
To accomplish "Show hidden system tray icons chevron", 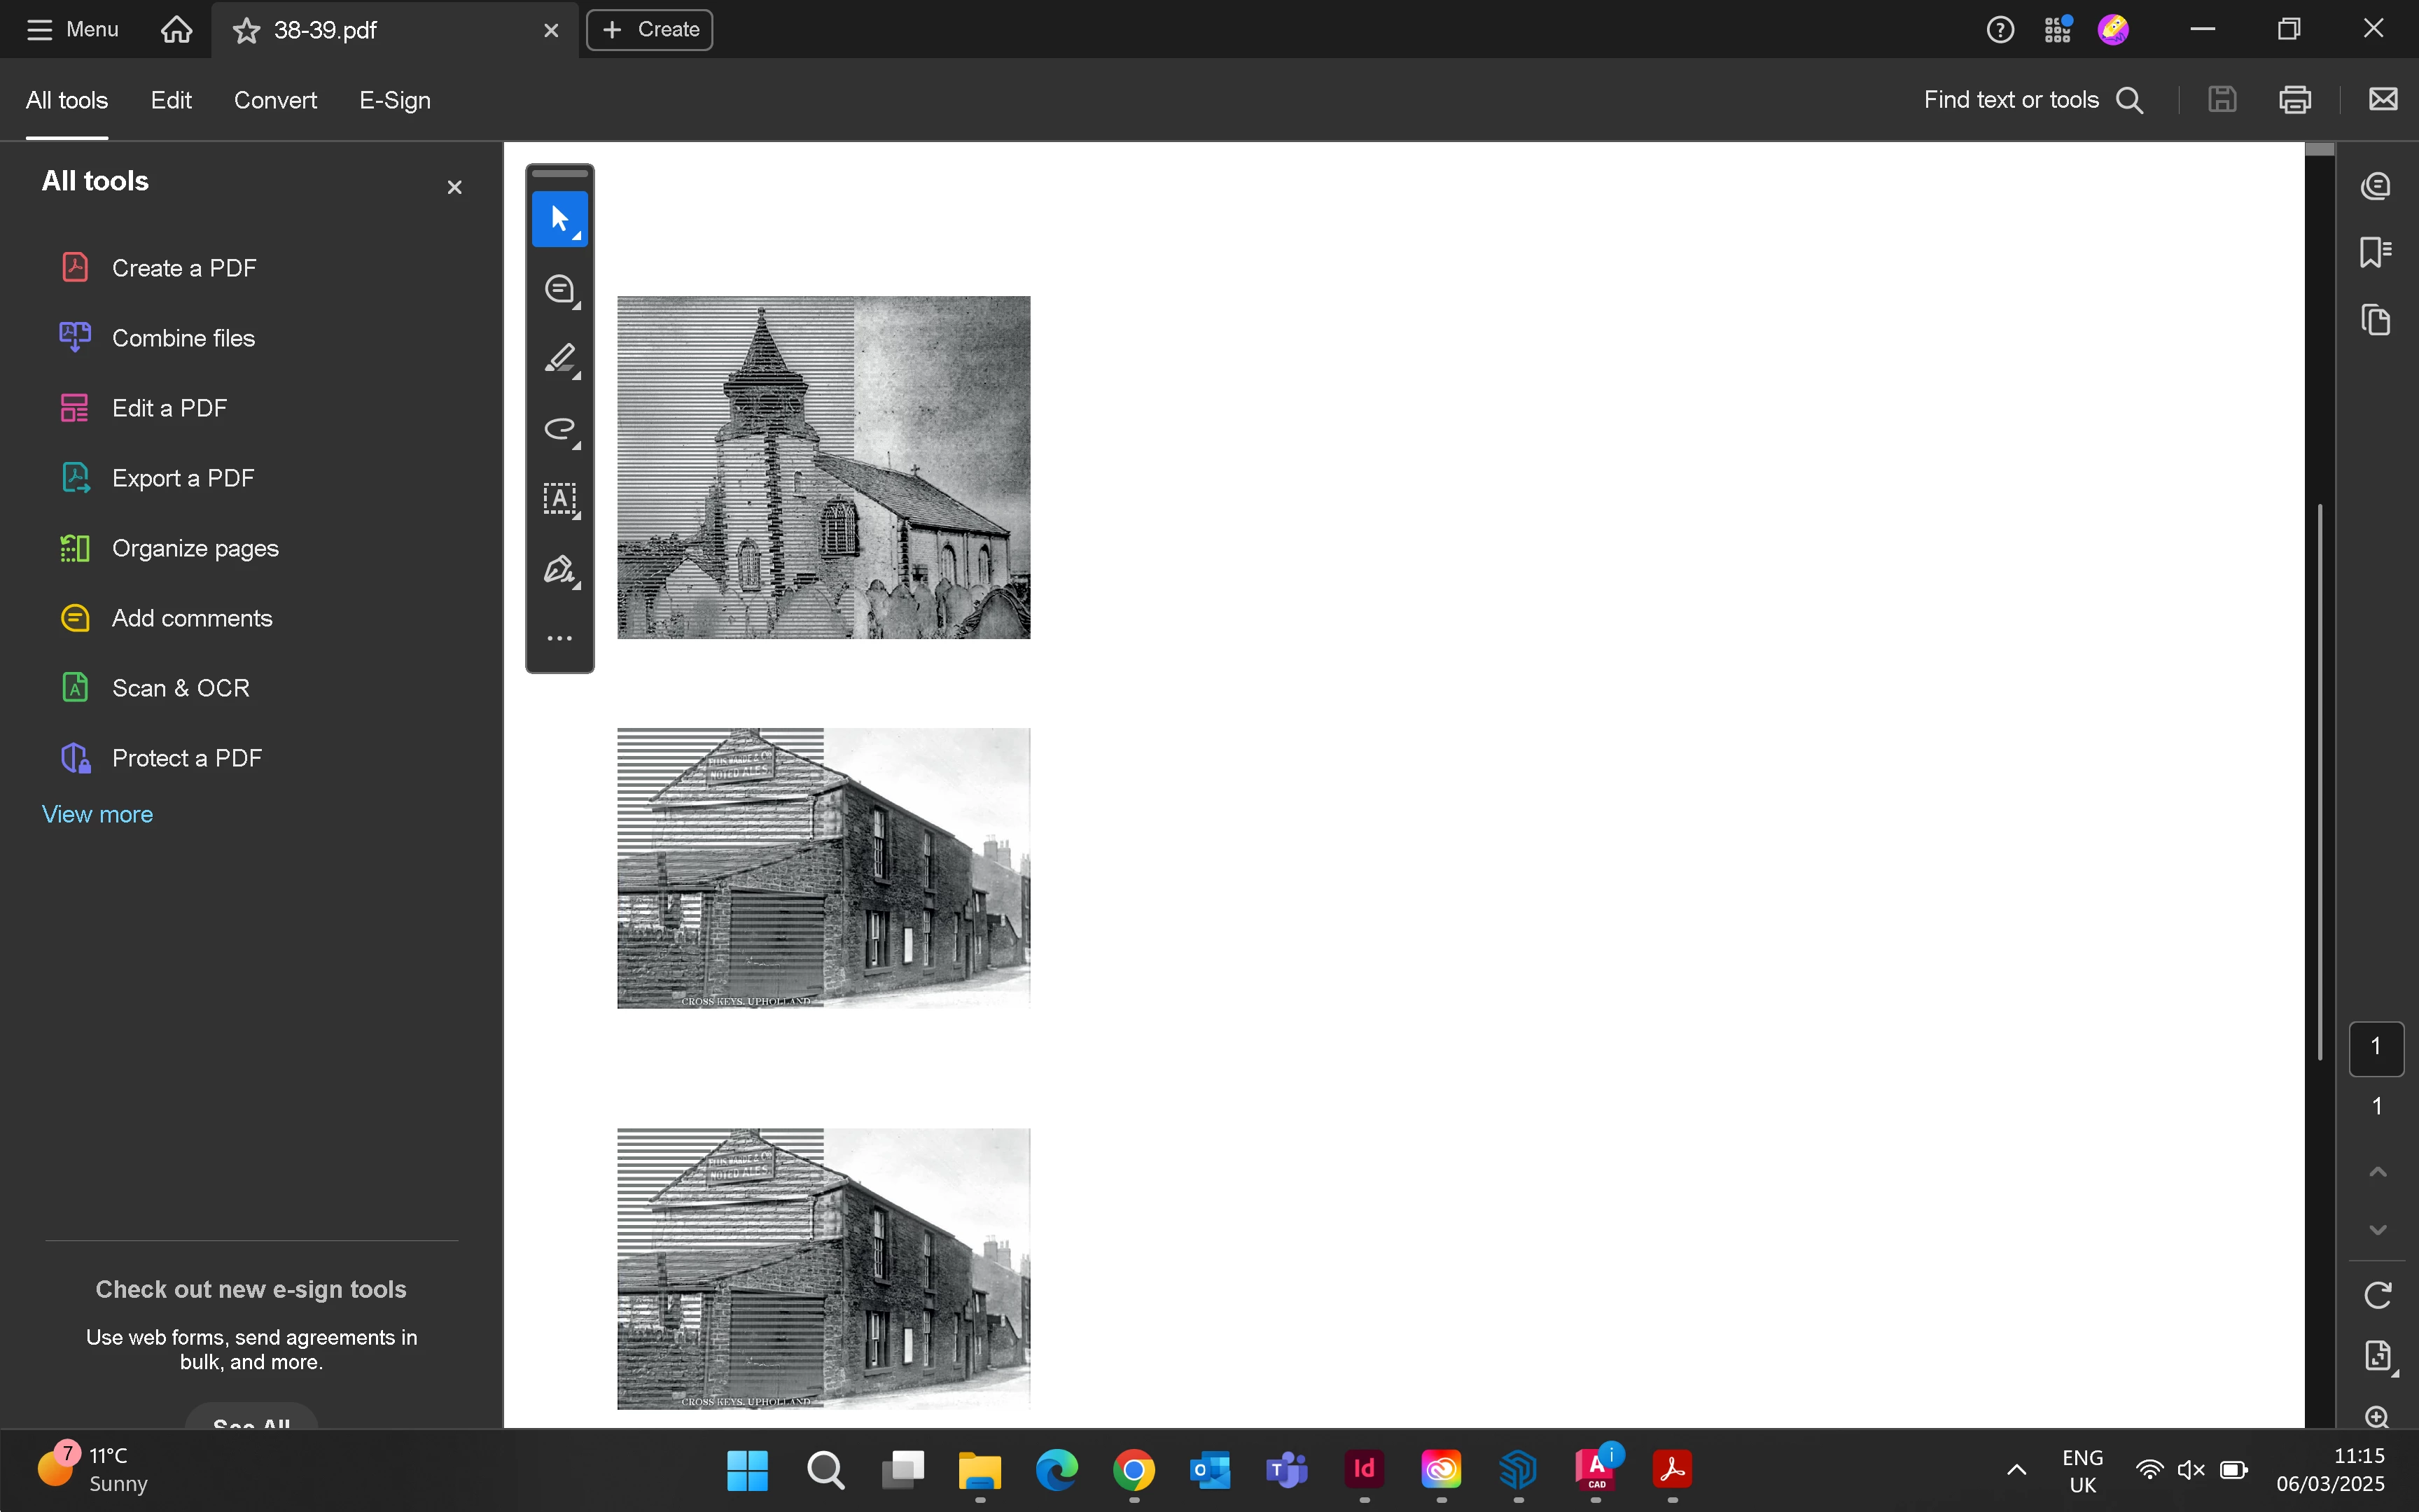I will pyautogui.click(x=2016, y=1469).
